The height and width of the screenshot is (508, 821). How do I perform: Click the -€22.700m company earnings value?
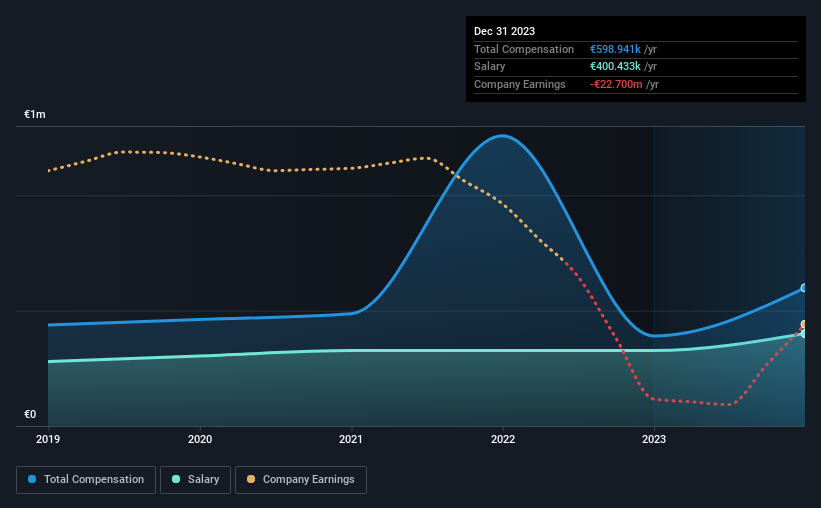click(616, 84)
